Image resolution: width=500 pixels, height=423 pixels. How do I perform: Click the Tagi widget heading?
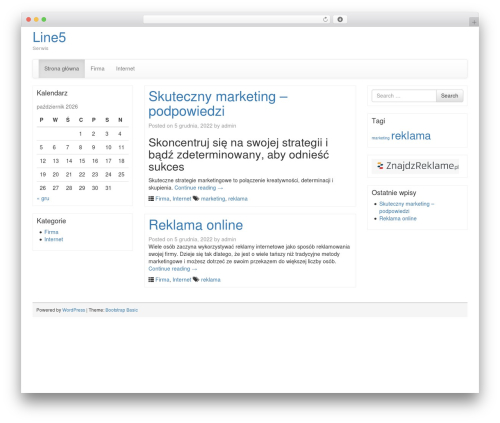click(378, 121)
